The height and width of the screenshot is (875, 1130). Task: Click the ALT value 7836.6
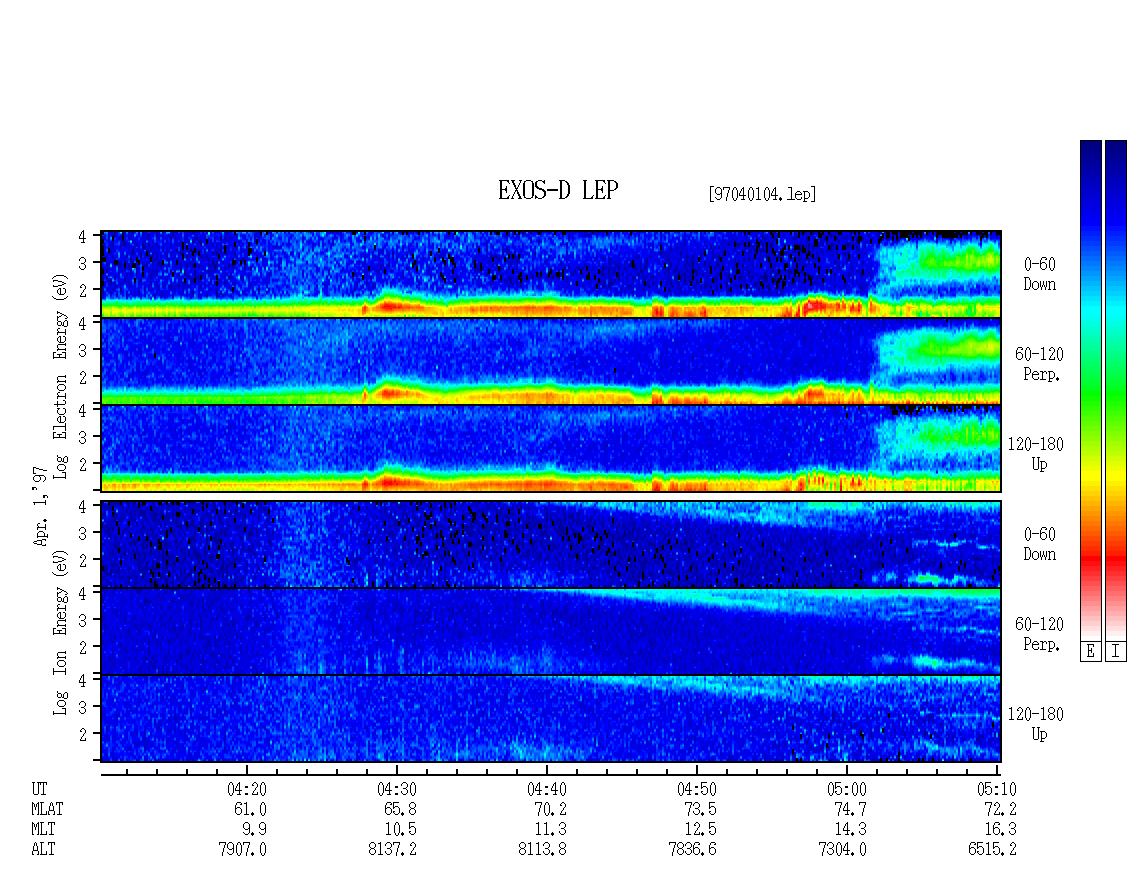click(693, 849)
